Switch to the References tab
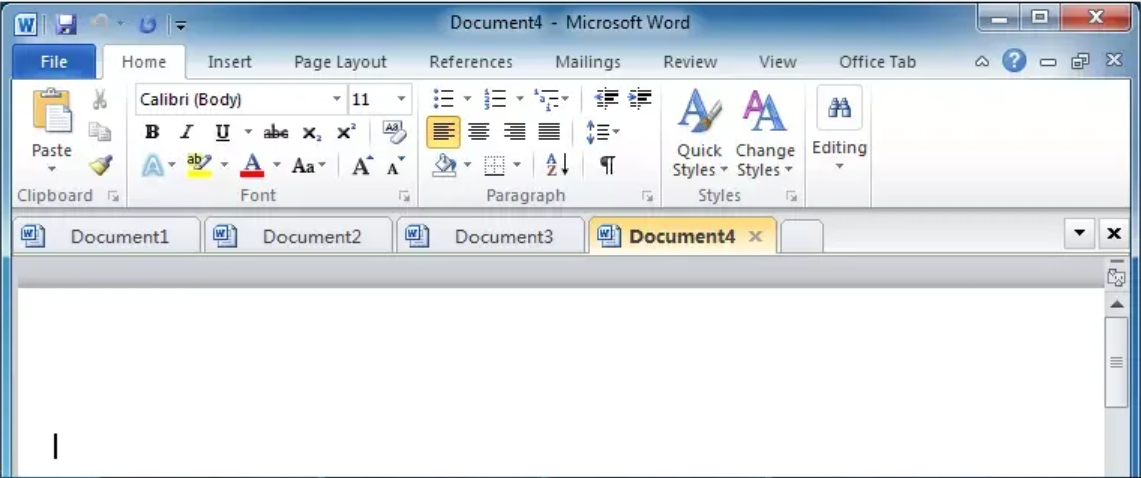Image resolution: width=1141 pixels, height=478 pixels. coord(471,63)
